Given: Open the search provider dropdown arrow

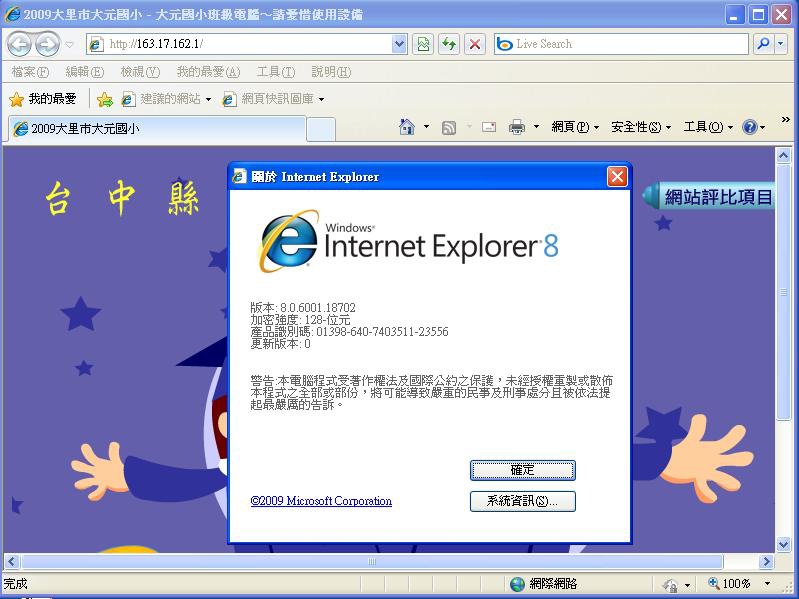Looking at the screenshot, I should (781, 44).
